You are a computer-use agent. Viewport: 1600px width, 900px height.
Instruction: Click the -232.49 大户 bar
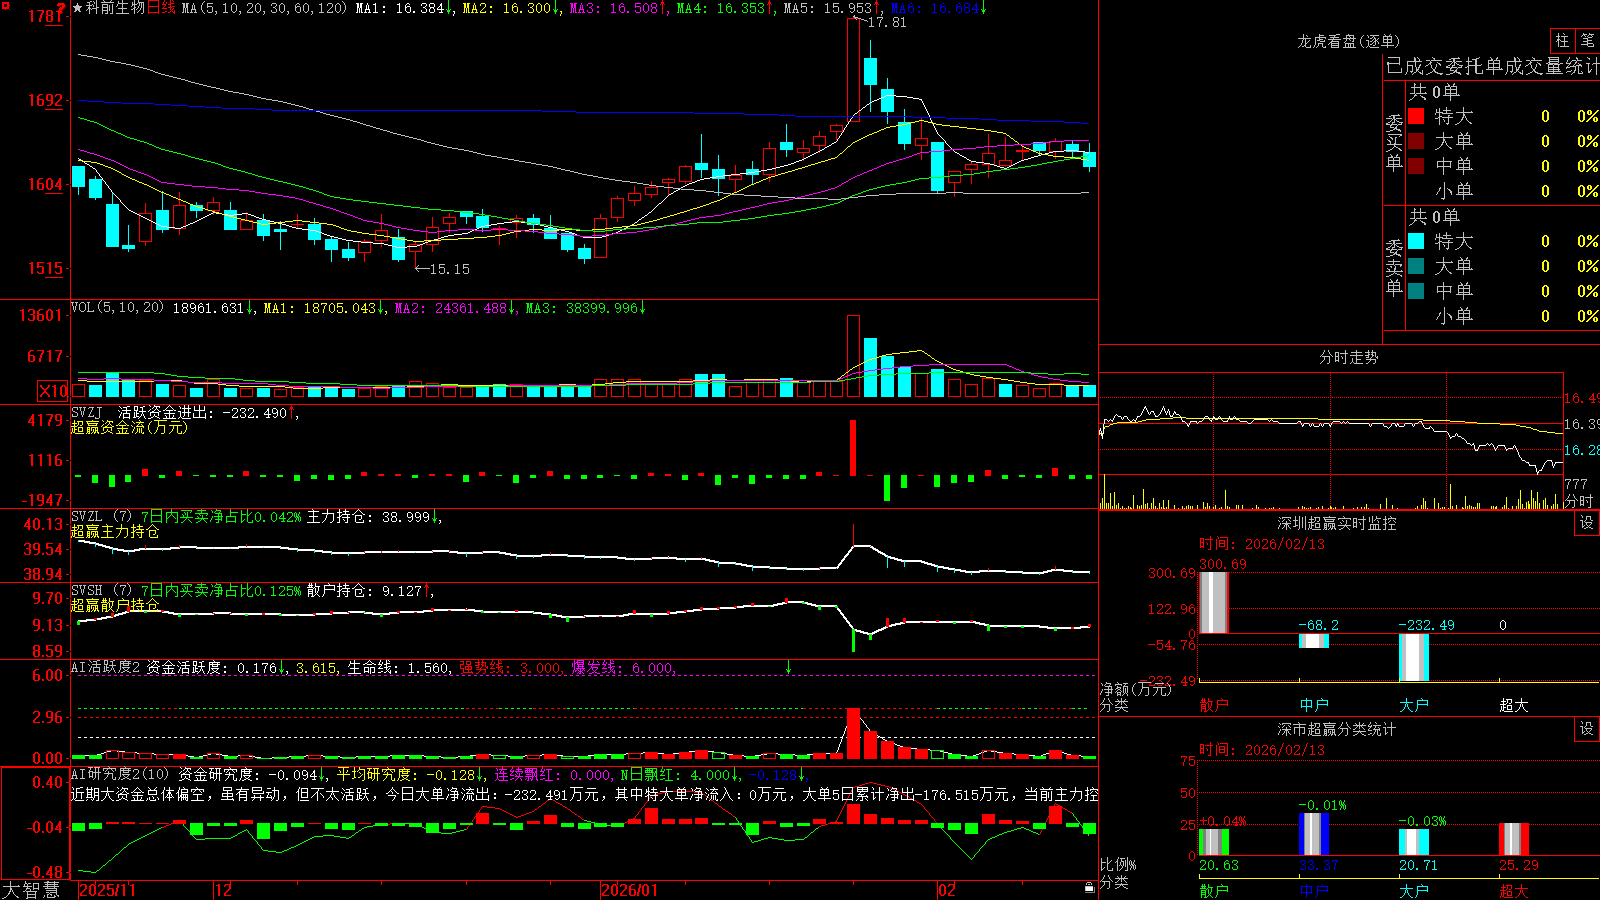[x=1414, y=657]
